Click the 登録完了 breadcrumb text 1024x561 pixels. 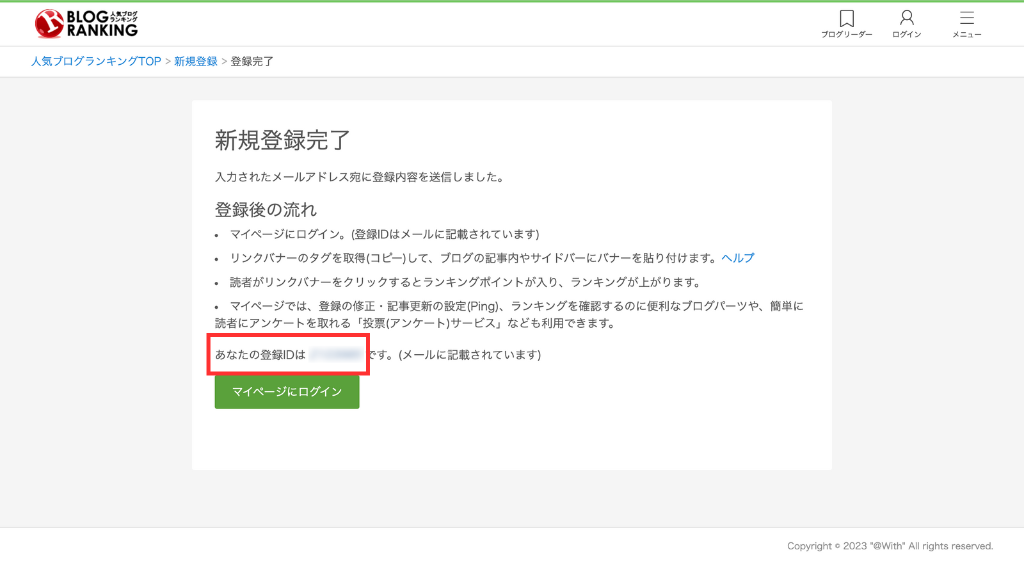pyautogui.click(x=252, y=61)
